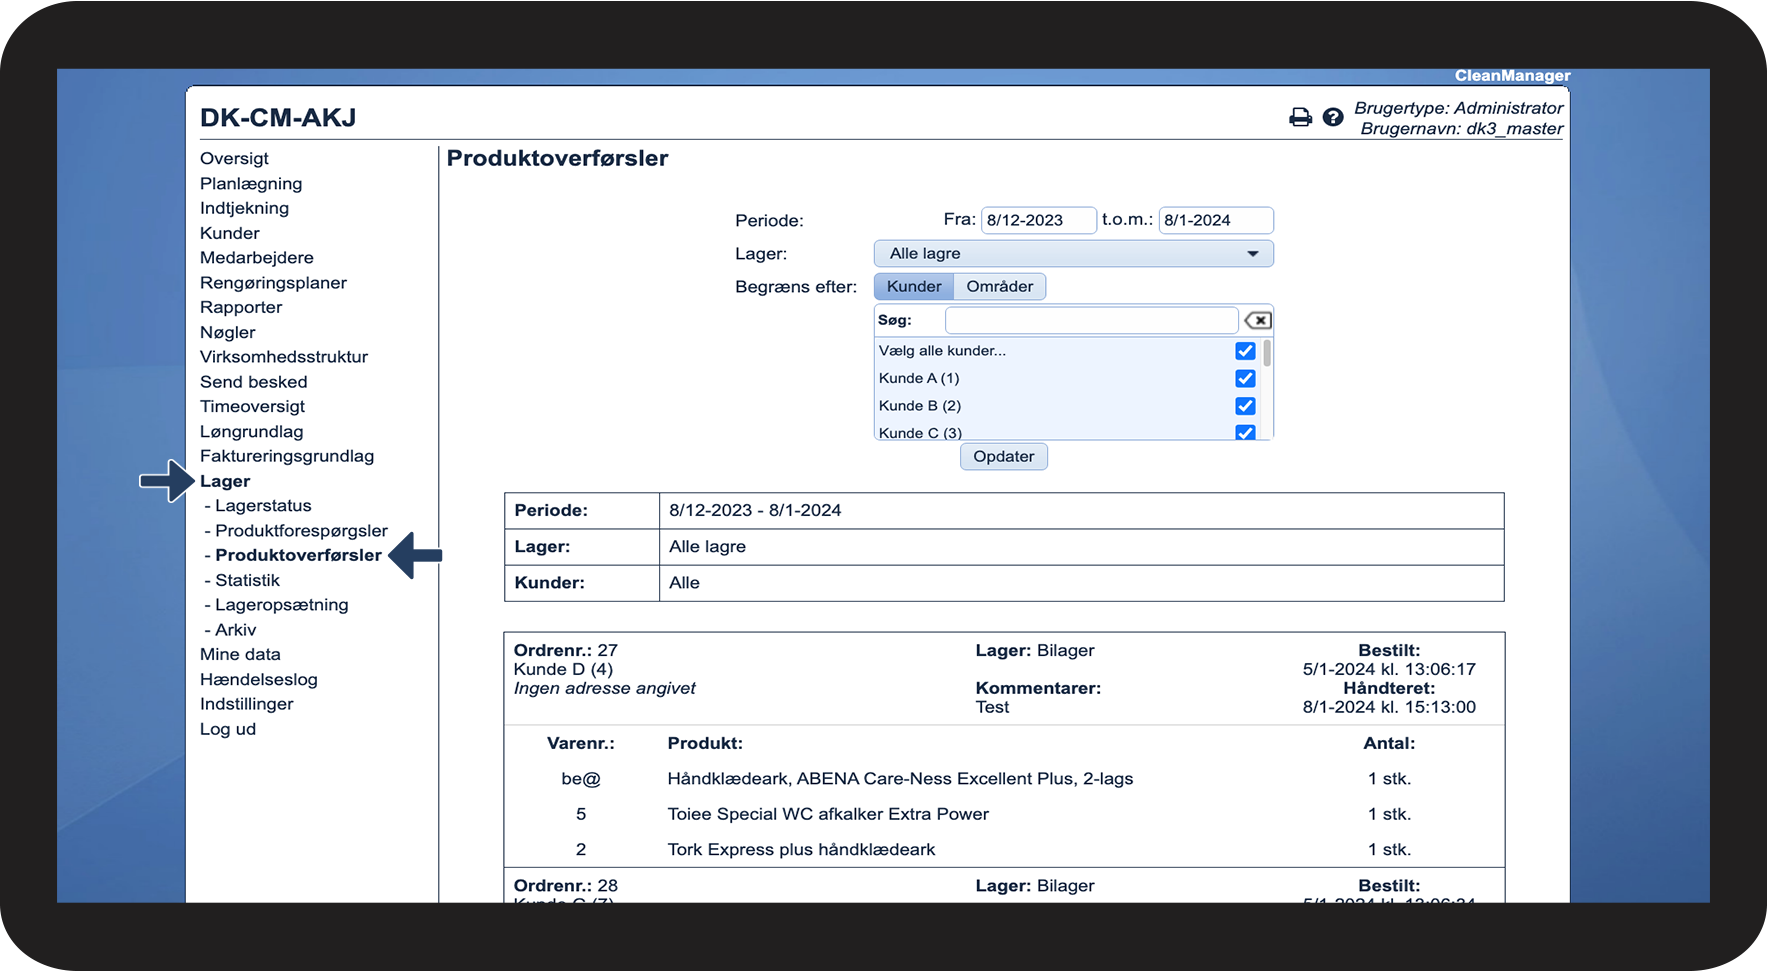The height and width of the screenshot is (971, 1767).
Task: Click the print icon
Action: [1300, 118]
